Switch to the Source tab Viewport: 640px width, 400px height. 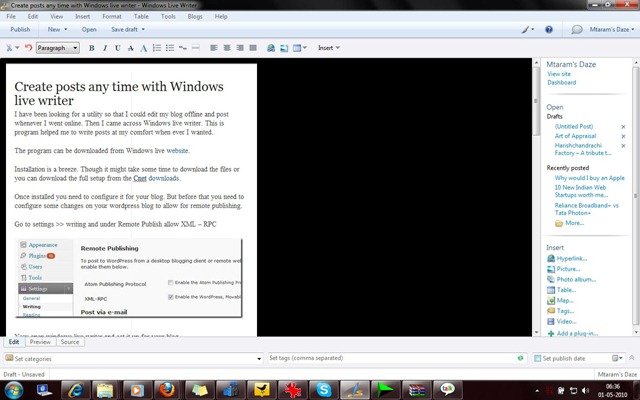pyautogui.click(x=70, y=342)
